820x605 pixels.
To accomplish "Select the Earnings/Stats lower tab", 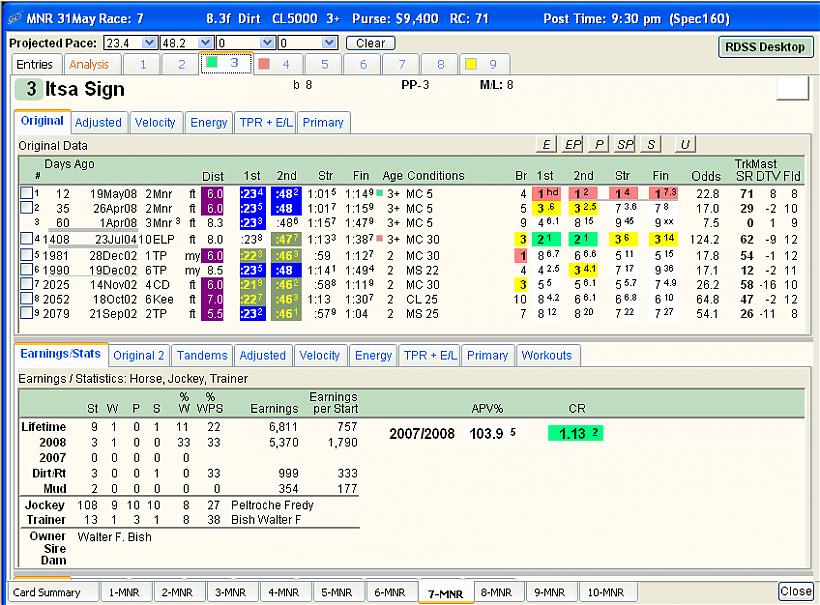I will point(61,354).
